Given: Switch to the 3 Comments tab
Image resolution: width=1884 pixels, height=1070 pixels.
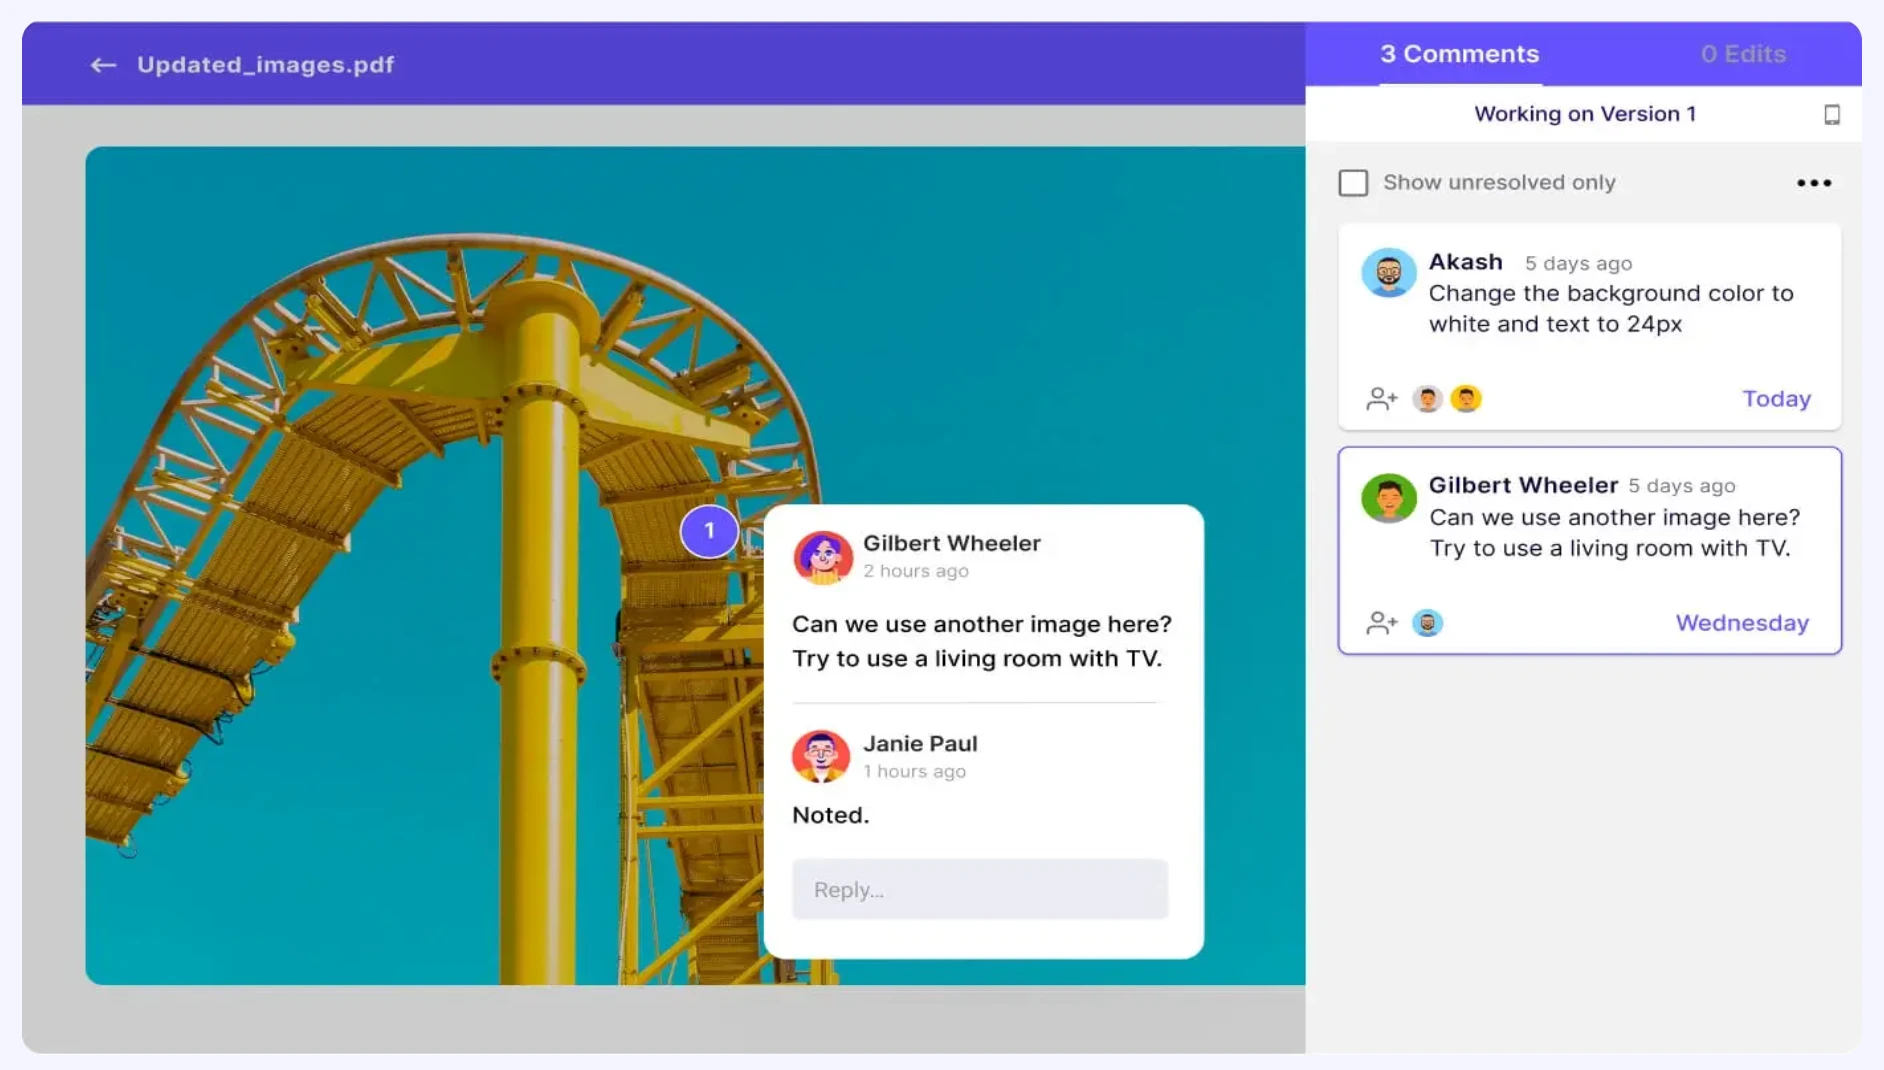Looking at the screenshot, I should tap(1460, 54).
